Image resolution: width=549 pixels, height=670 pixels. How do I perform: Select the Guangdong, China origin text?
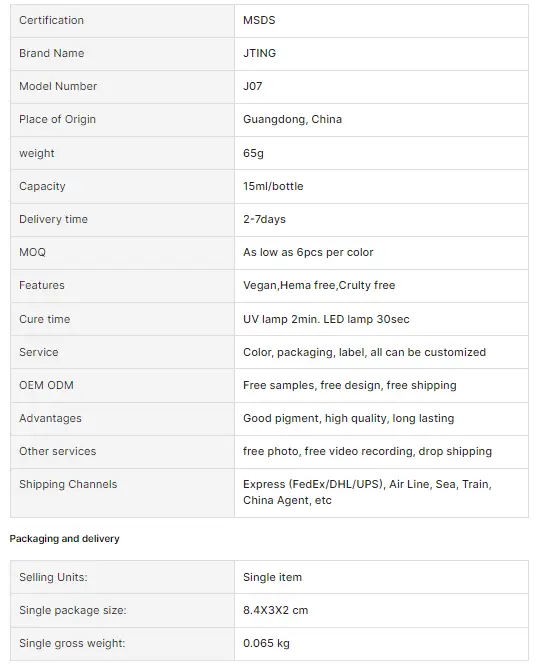coord(292,119)
